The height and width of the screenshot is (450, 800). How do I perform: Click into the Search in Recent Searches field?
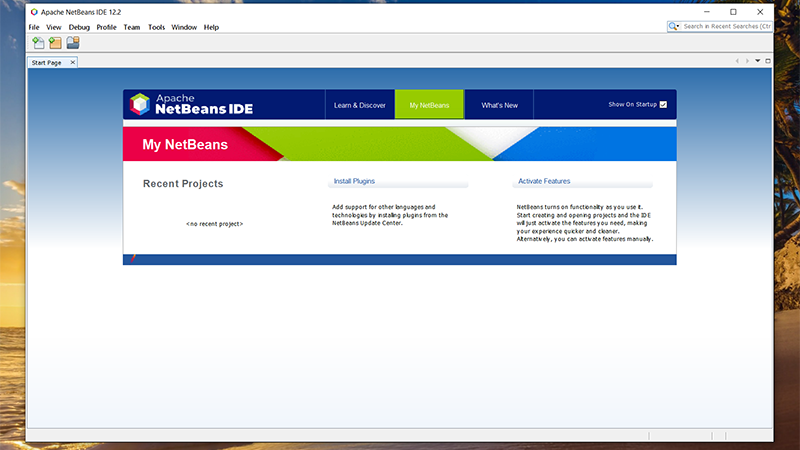click(727, 27)
